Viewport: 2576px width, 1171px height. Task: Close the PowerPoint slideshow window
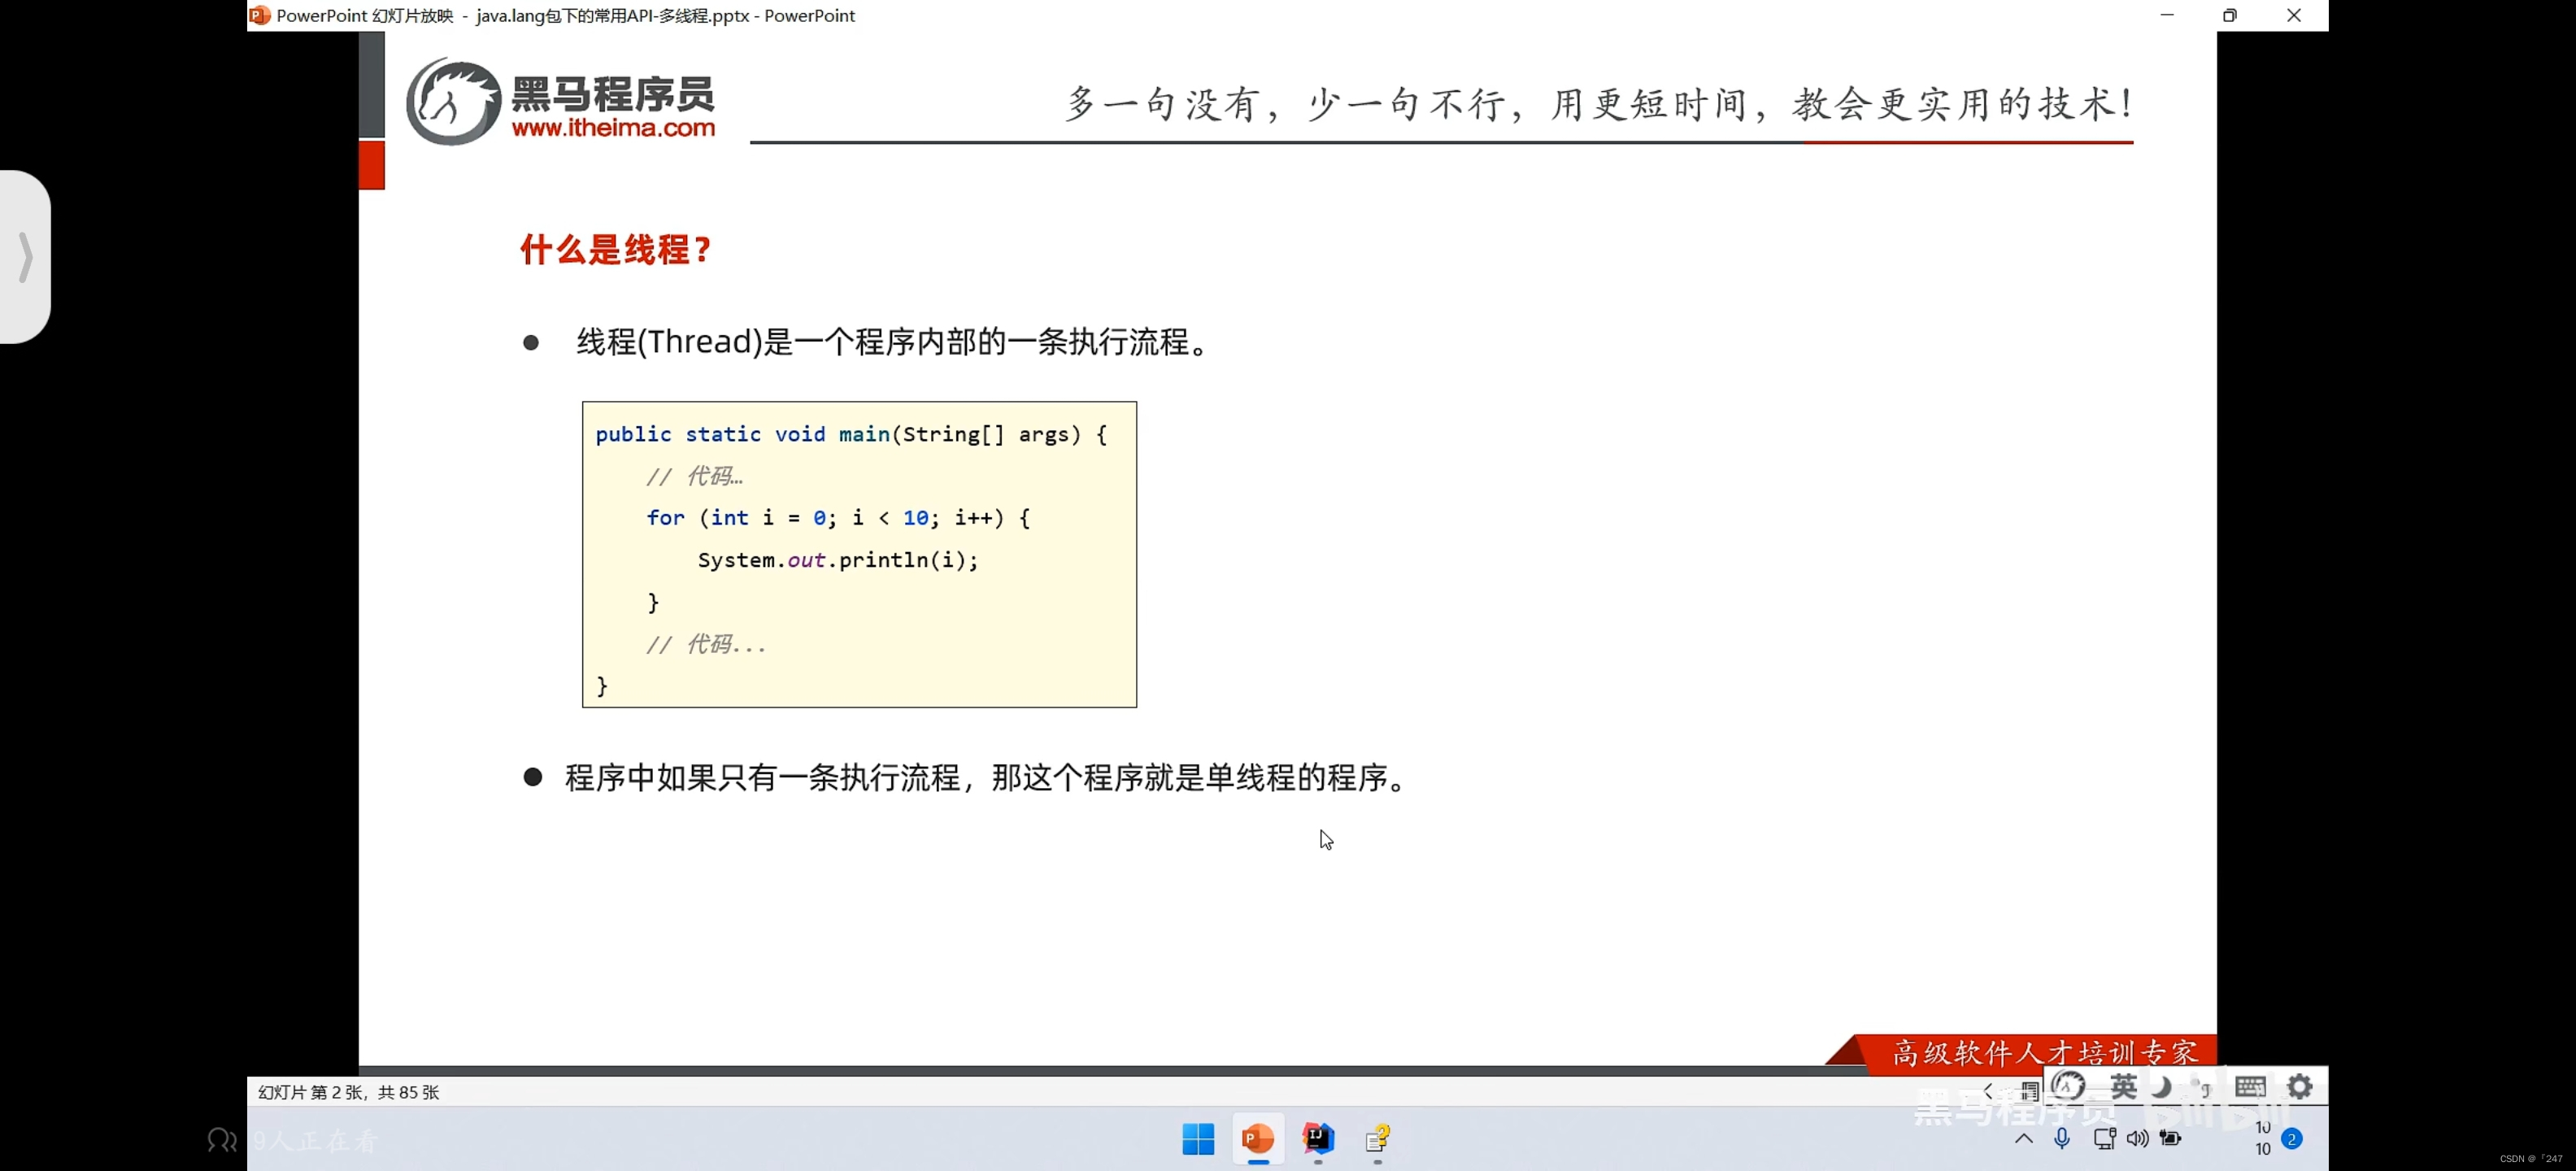pyautogui.click(x=2294, y=15)
